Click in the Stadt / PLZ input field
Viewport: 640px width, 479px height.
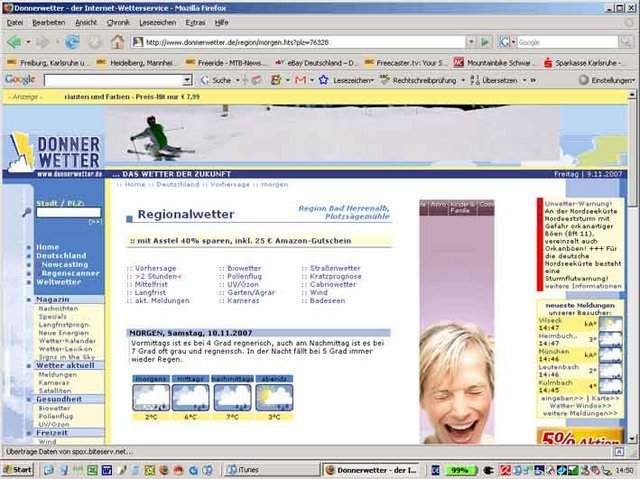(68, 212)
